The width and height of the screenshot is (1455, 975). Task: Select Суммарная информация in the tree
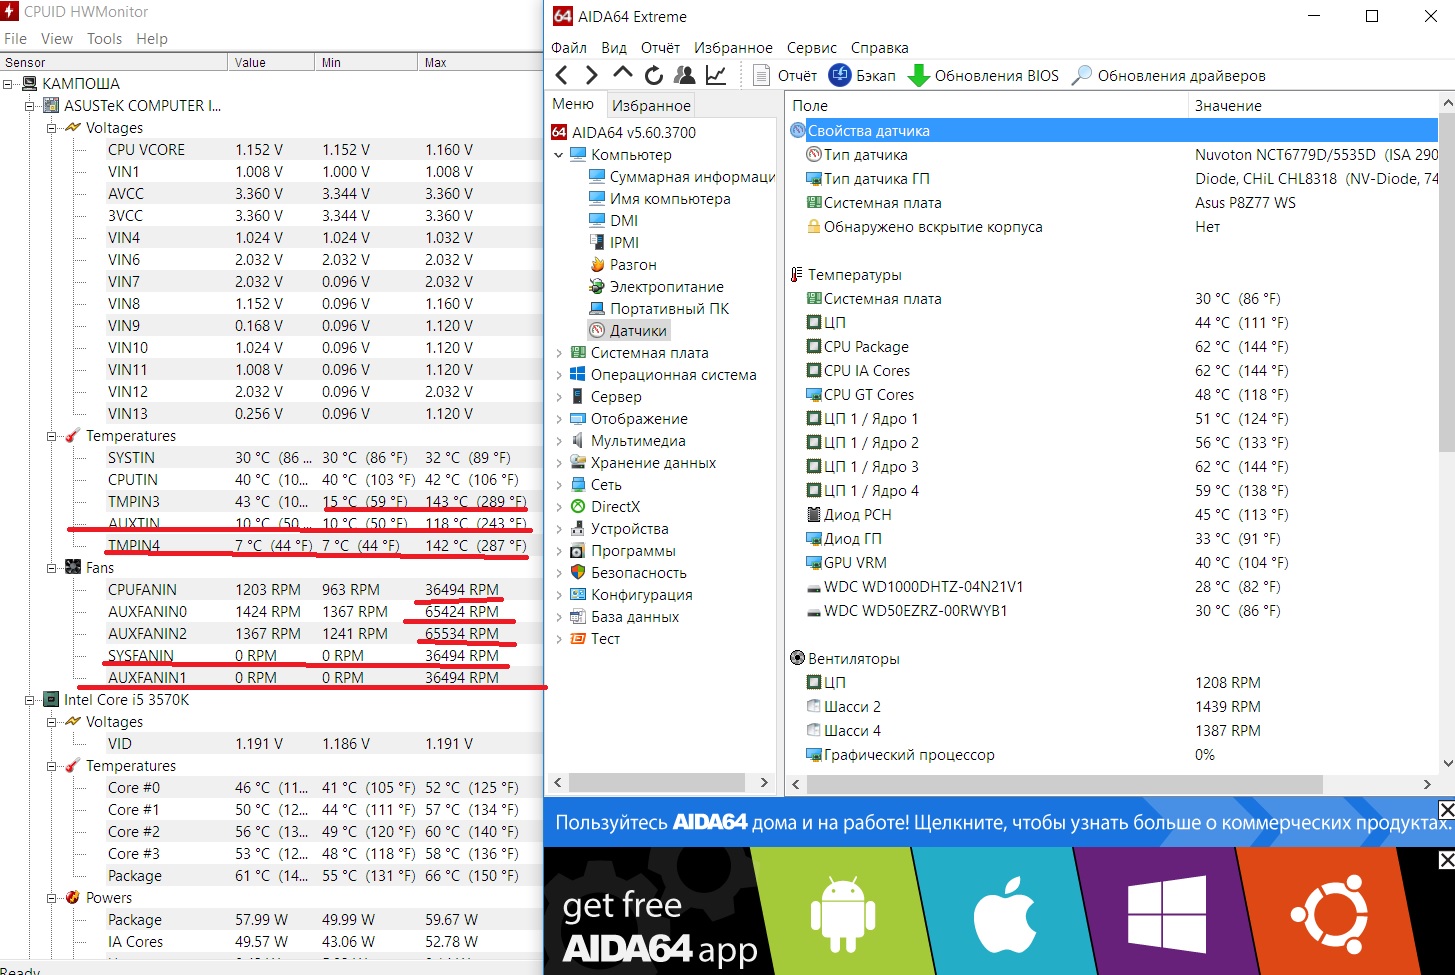pos(692,177)
